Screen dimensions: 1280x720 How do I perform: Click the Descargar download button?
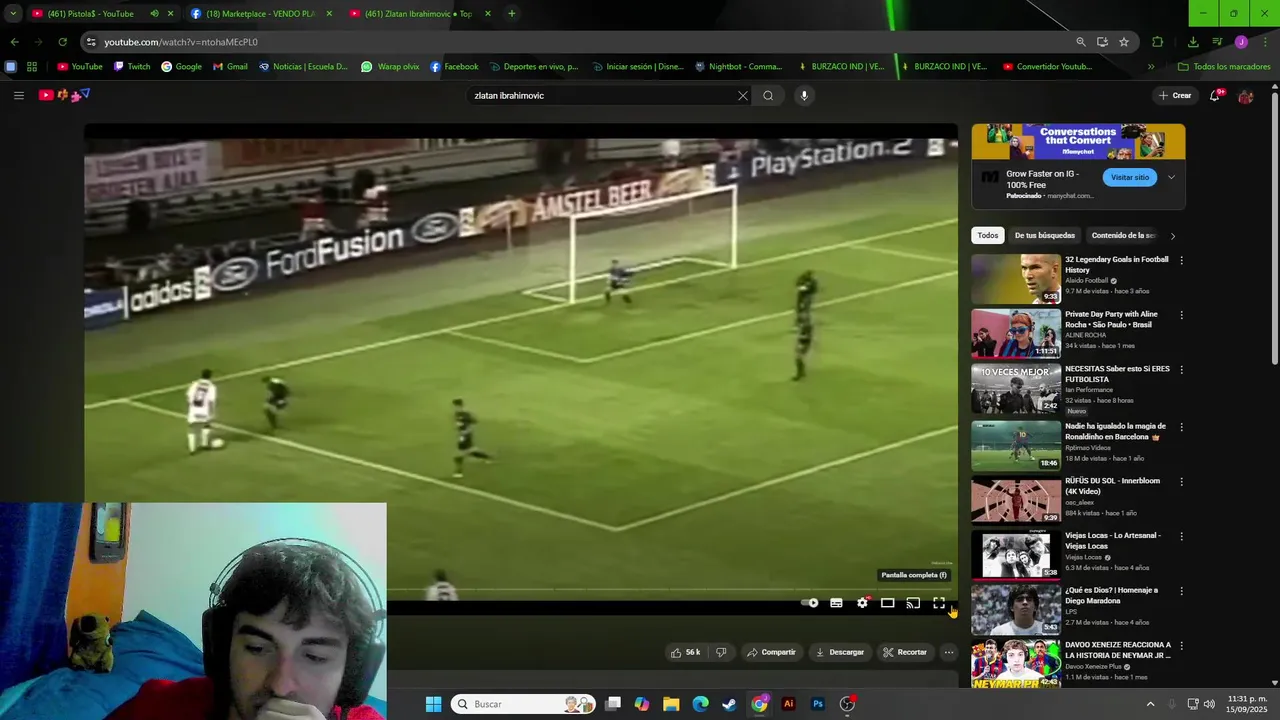pos(840,652)
